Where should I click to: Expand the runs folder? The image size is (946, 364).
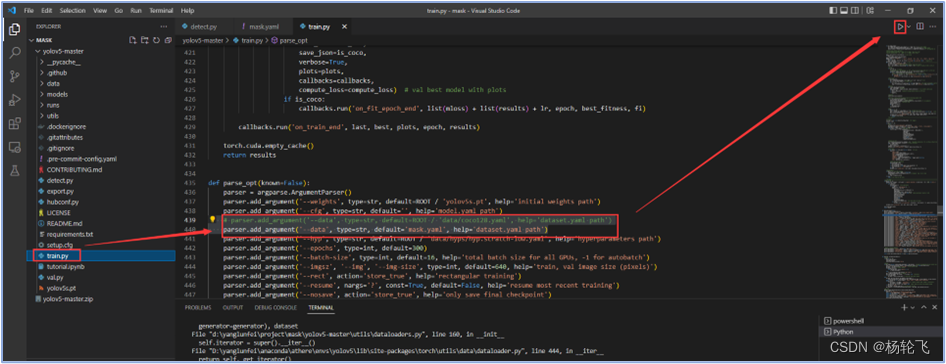(x=53, y=105)
